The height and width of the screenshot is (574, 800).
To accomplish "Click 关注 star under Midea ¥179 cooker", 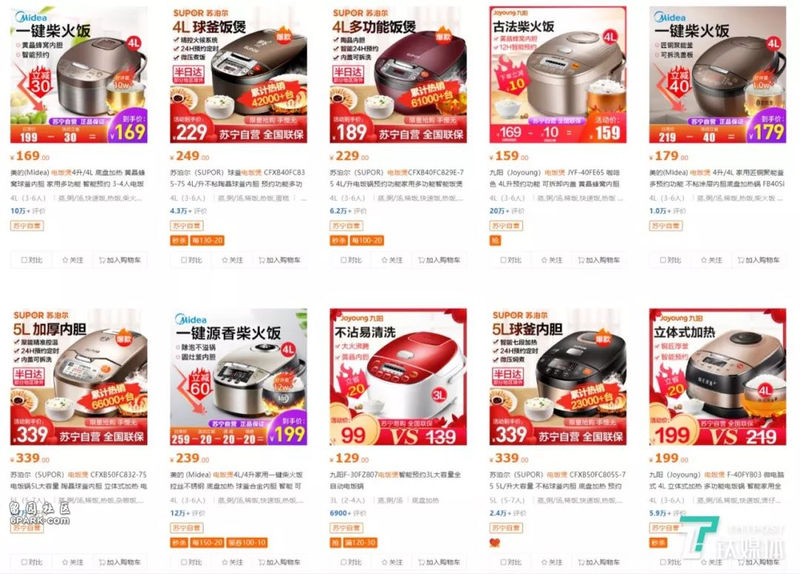I will [711, 260].
